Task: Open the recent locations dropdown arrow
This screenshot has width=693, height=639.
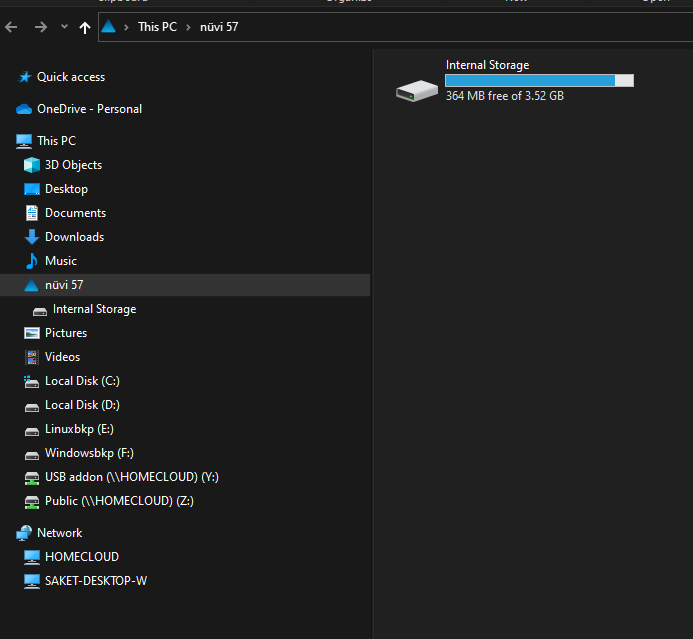Action: click(x=64, y=27)
